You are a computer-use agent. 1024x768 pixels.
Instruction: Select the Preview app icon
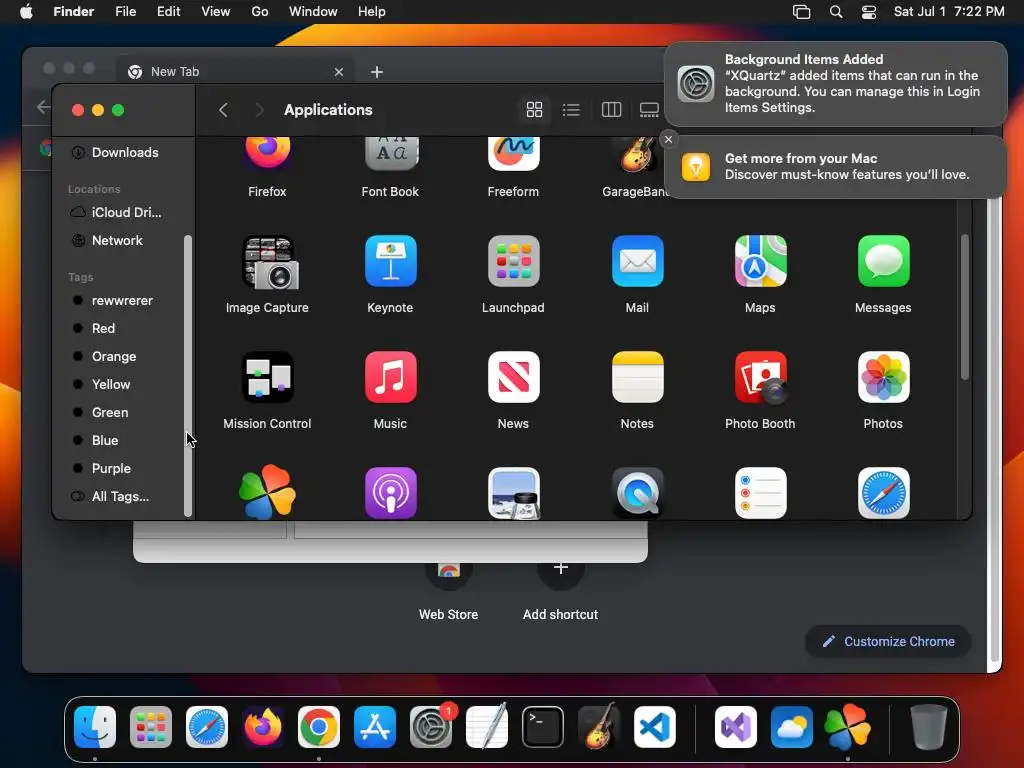513,493
